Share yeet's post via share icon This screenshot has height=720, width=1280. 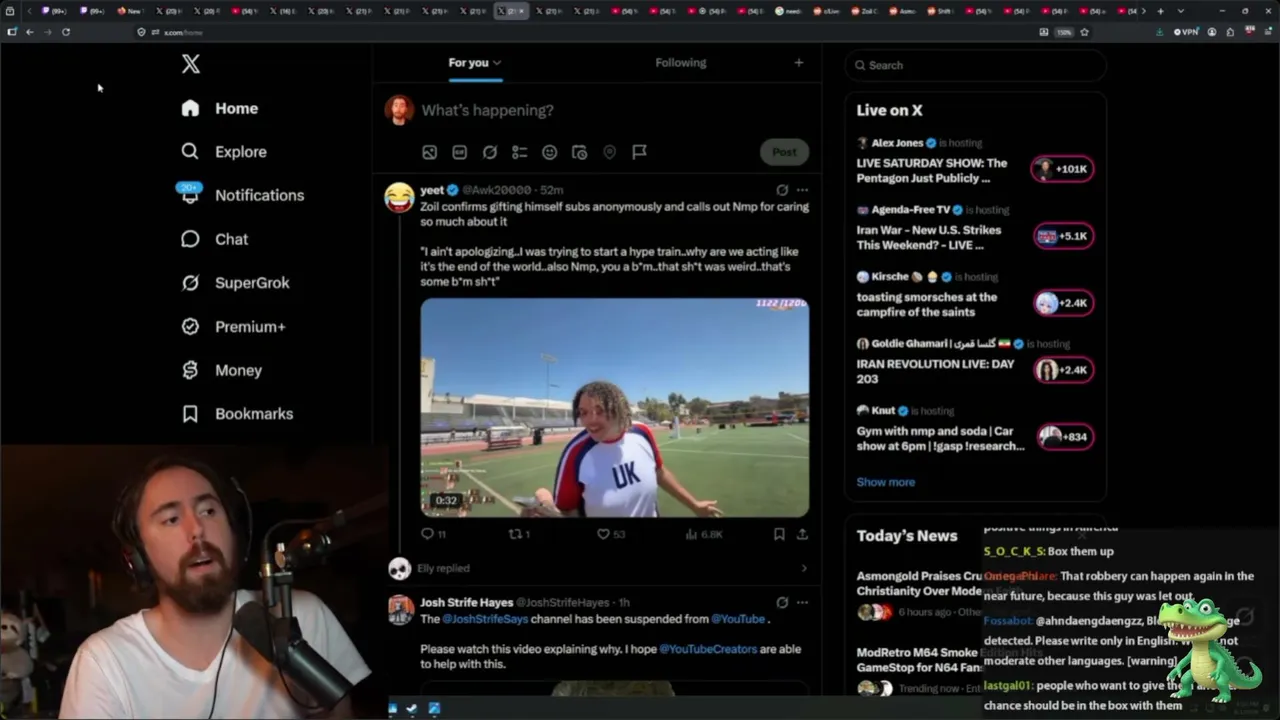(x=802, y=534)
